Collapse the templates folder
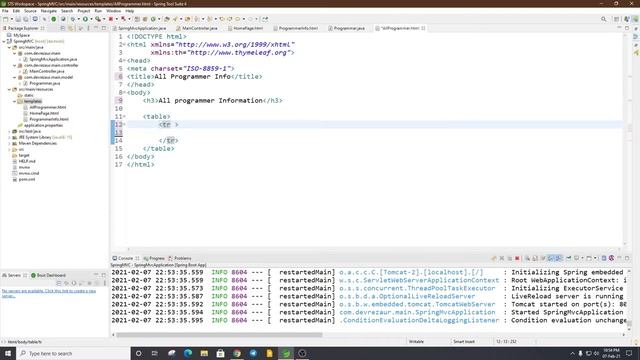 tap(15, 101)
